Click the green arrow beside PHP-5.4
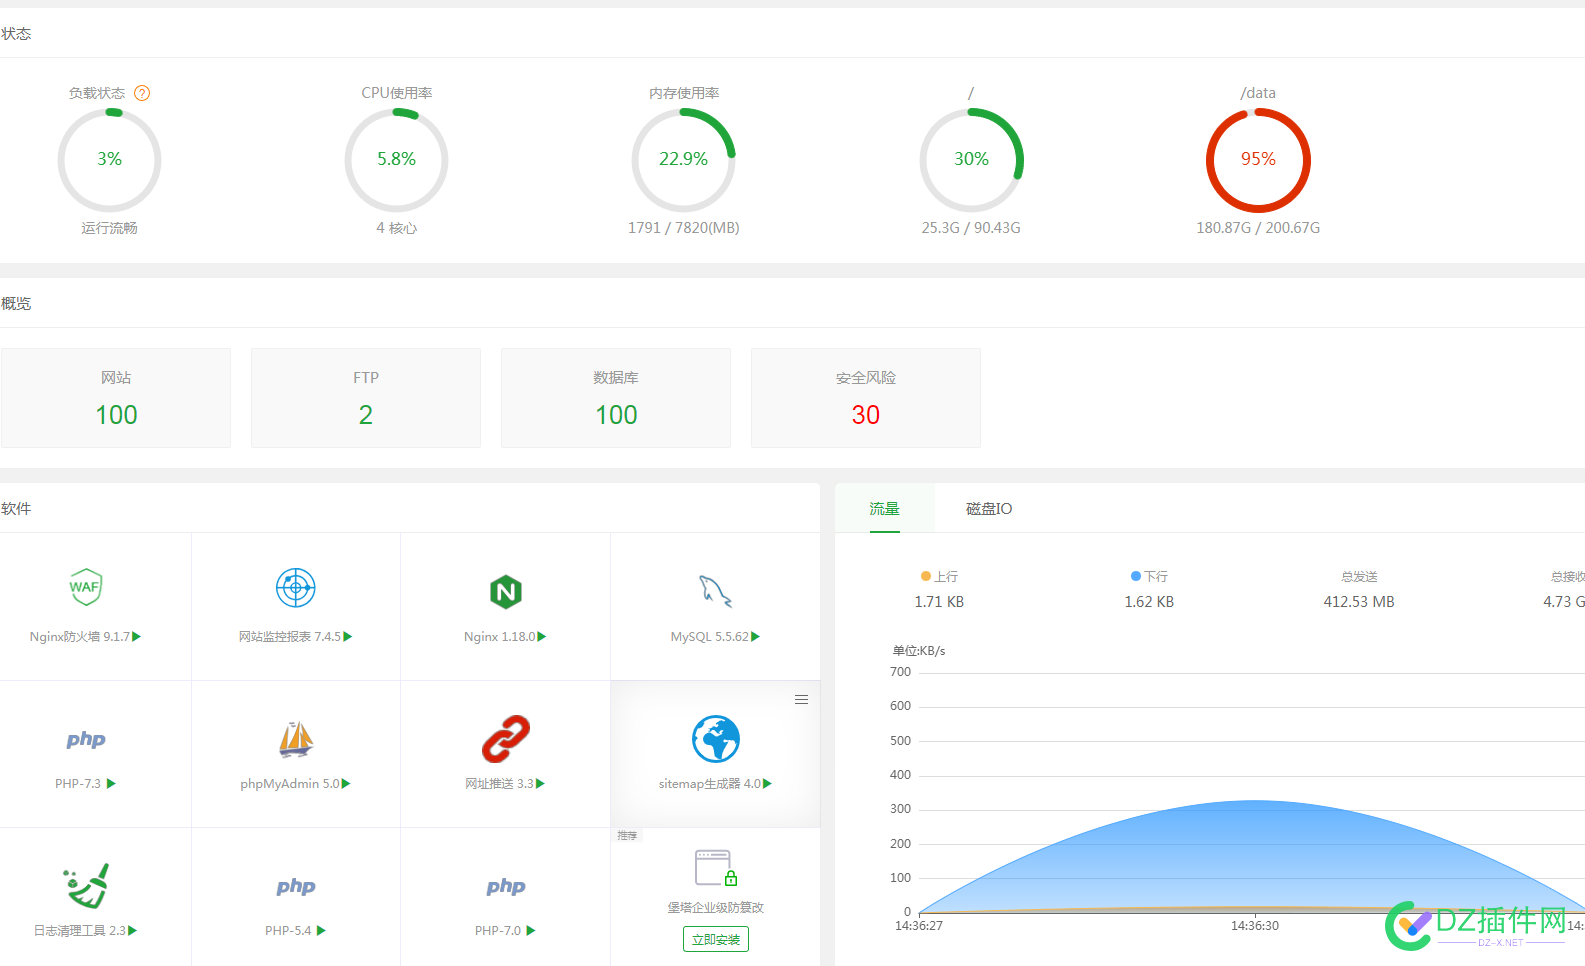Screen dimensions: 1585x966 (x=321, y=931)
